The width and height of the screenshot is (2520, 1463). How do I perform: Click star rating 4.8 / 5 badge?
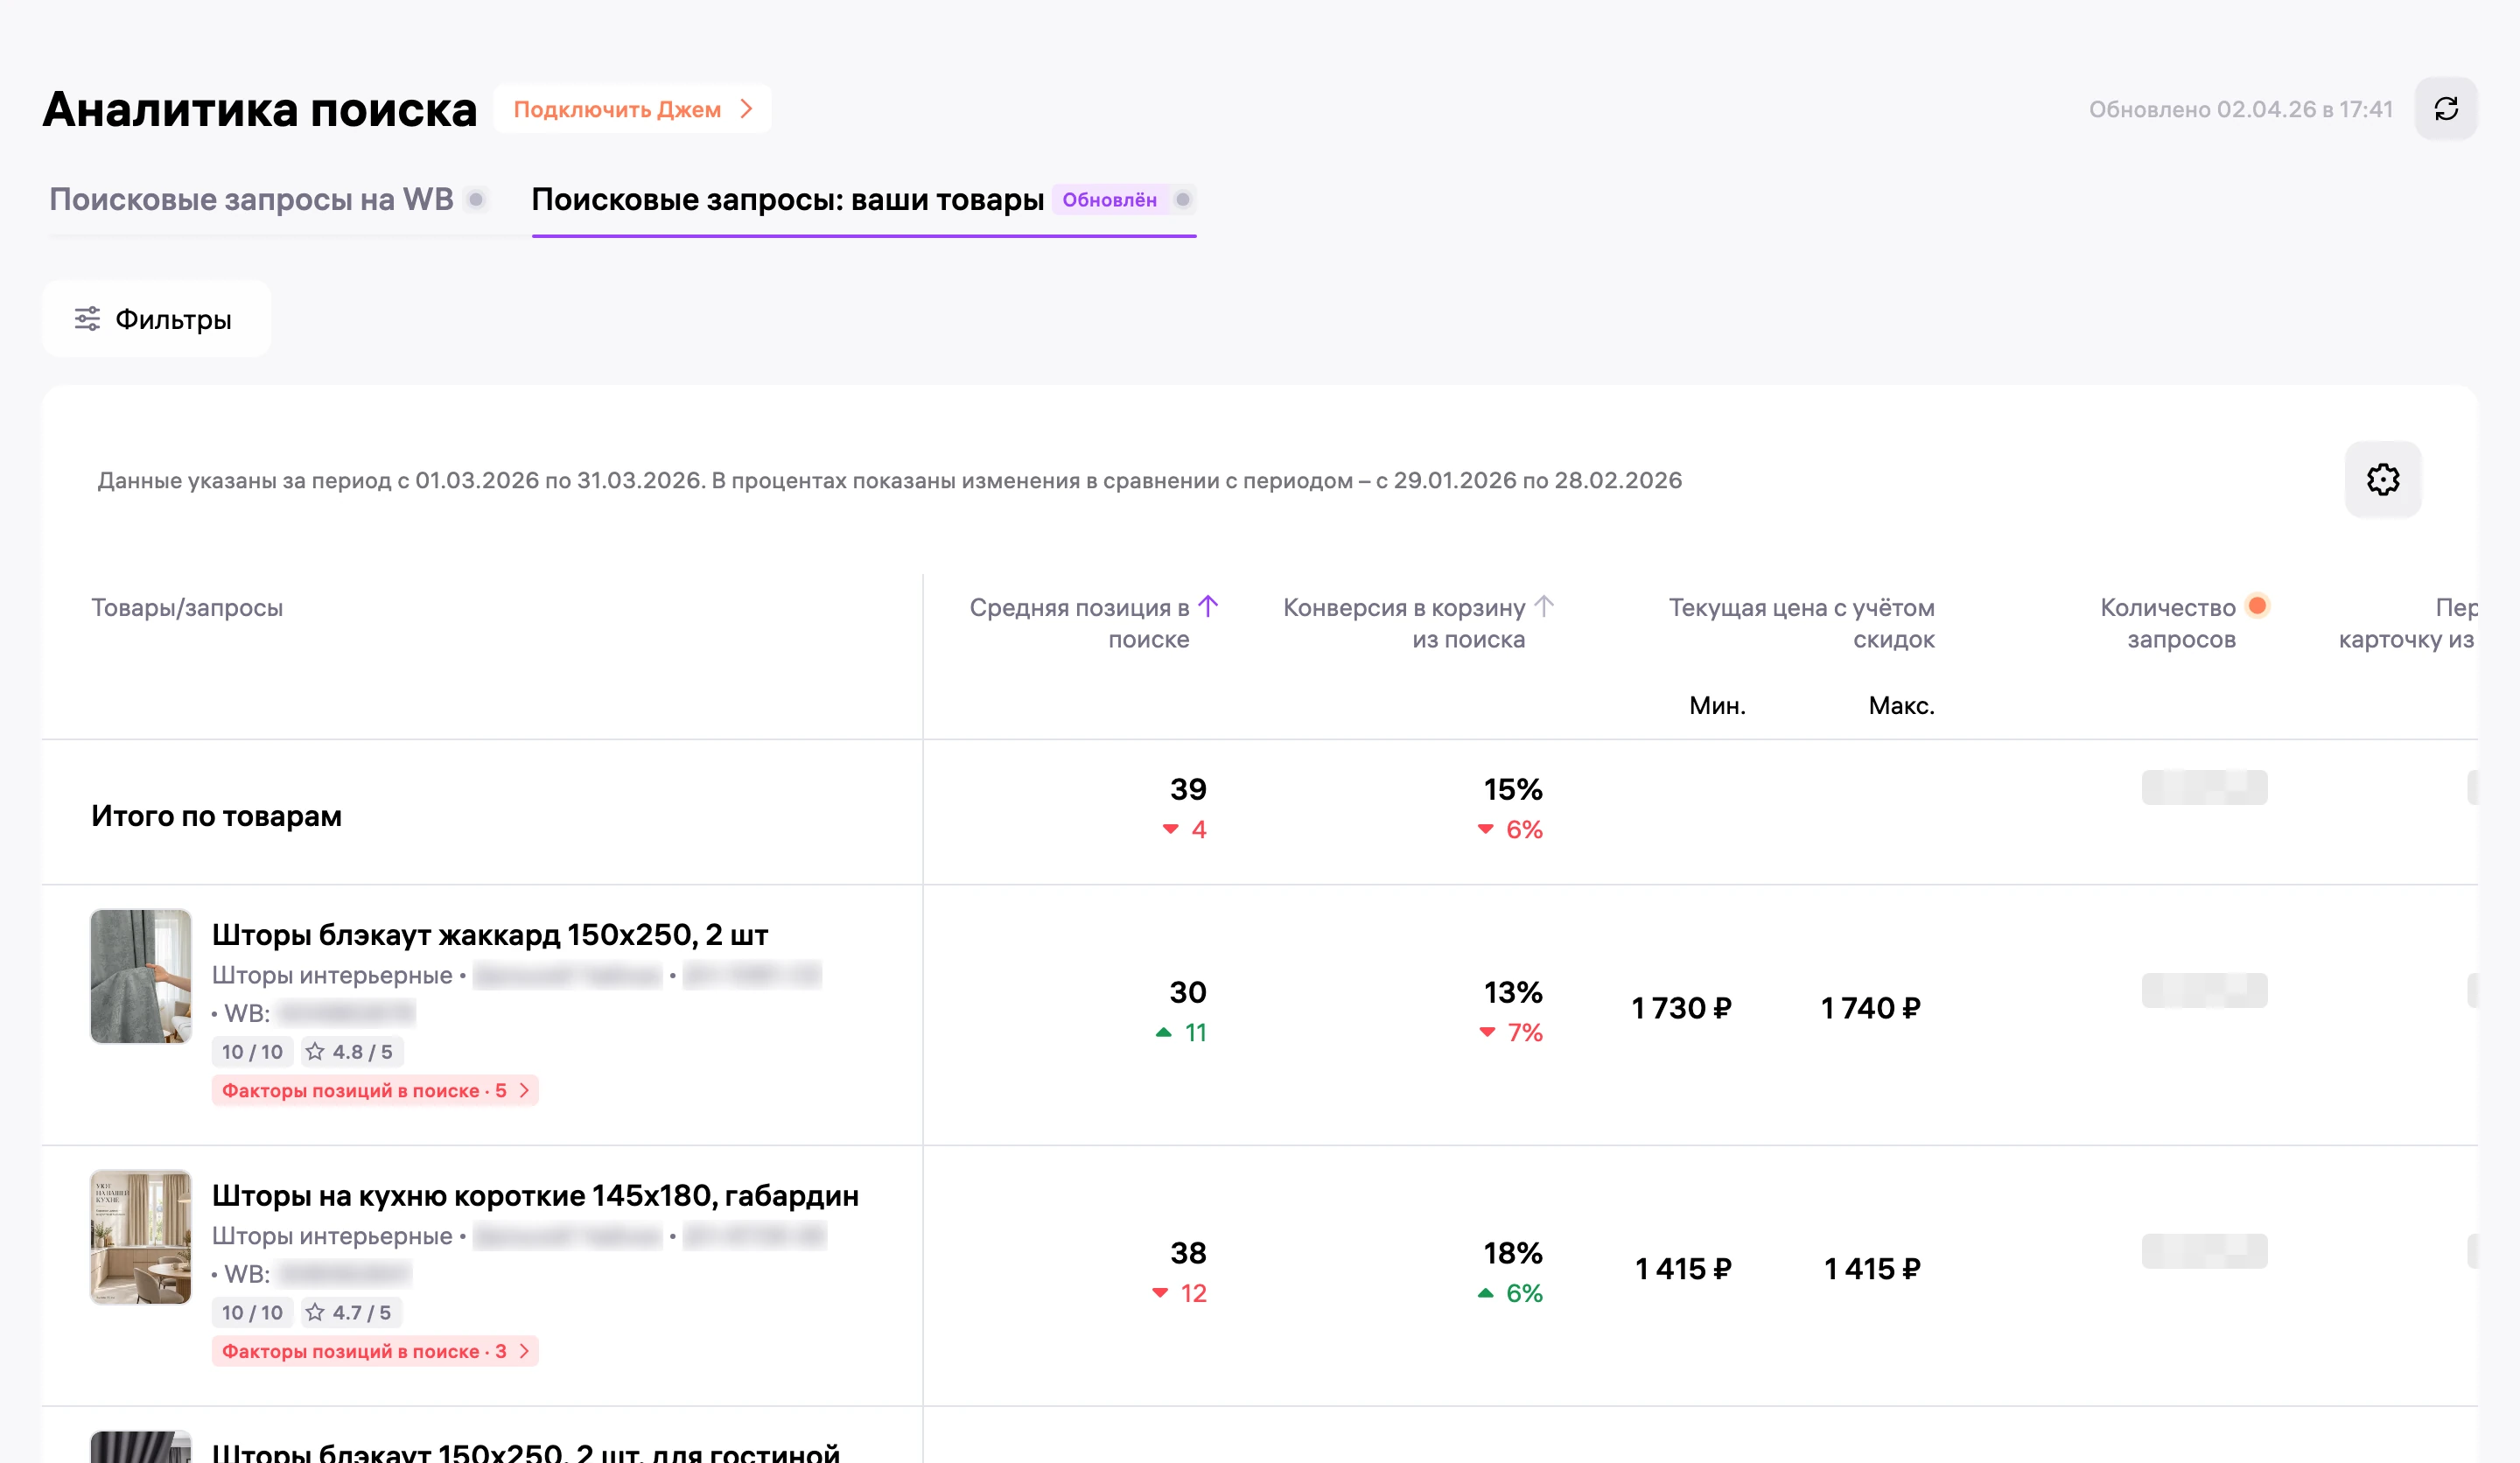click(350, 1051)
